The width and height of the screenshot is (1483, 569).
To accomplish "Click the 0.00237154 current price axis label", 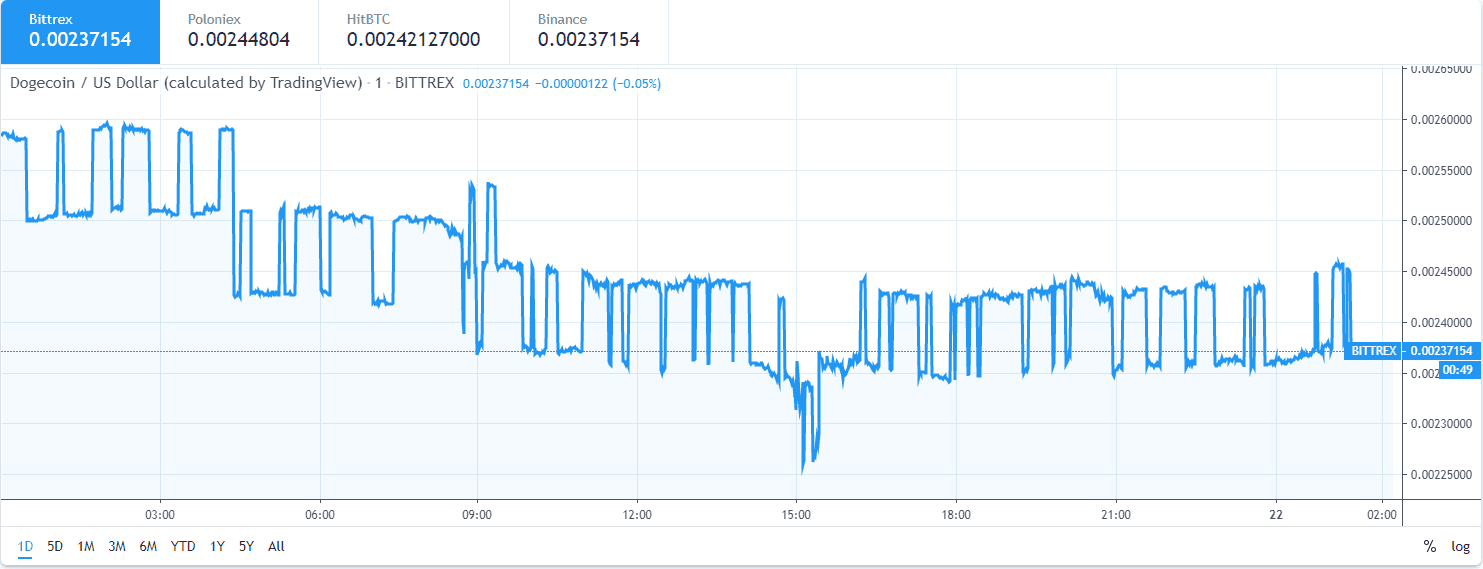I will (x=1440, y=351).
